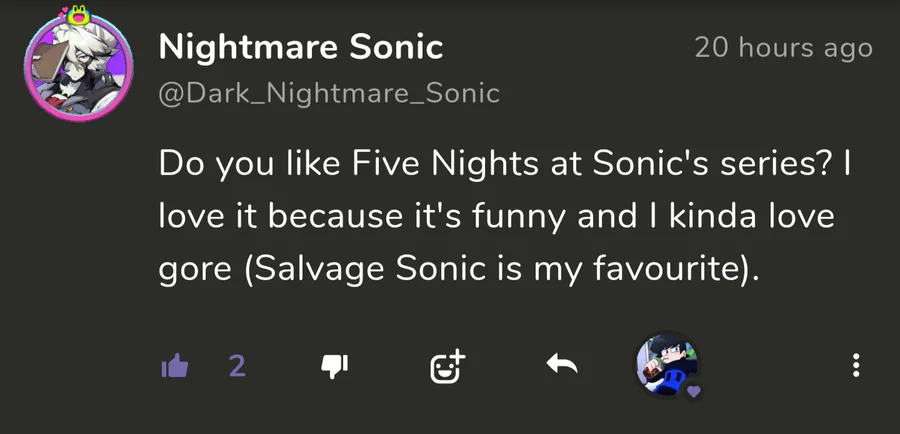The height and width of the screenshot is (434, 900).
Task: Click the Nightmare Sonic display name
Action: 300,46
